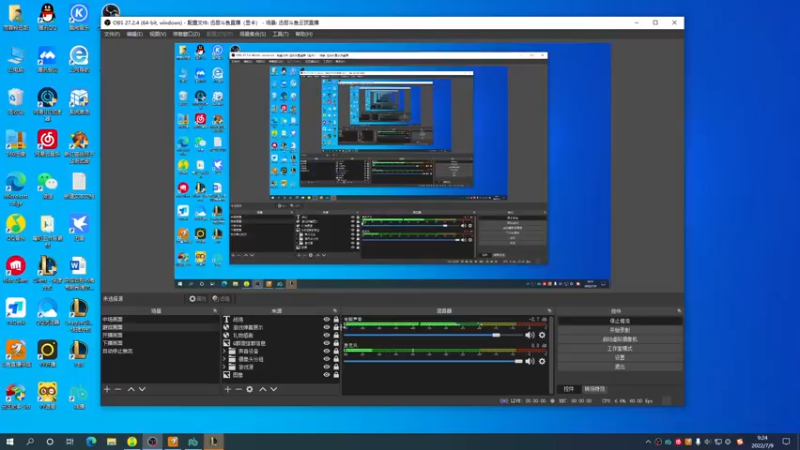
Task: Add a new scene with the plus icon under Scenes
Action: [107, 389]
